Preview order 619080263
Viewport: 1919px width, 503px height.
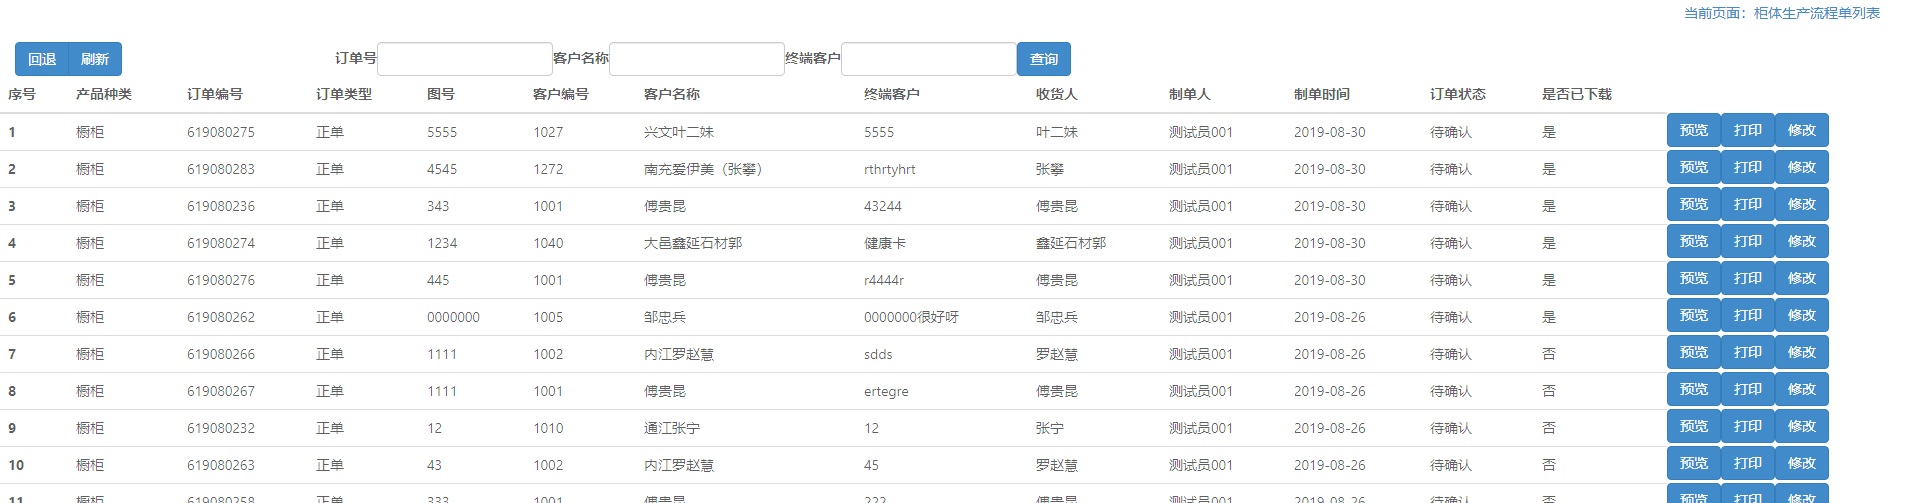click(1694, 463)
